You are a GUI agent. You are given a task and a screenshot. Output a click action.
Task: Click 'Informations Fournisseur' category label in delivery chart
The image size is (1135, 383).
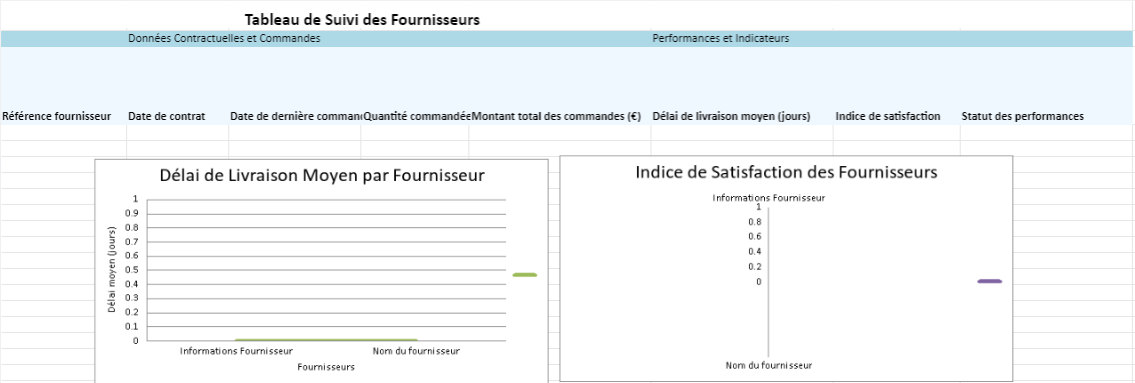pyautogui.click(x=236, y=351)
